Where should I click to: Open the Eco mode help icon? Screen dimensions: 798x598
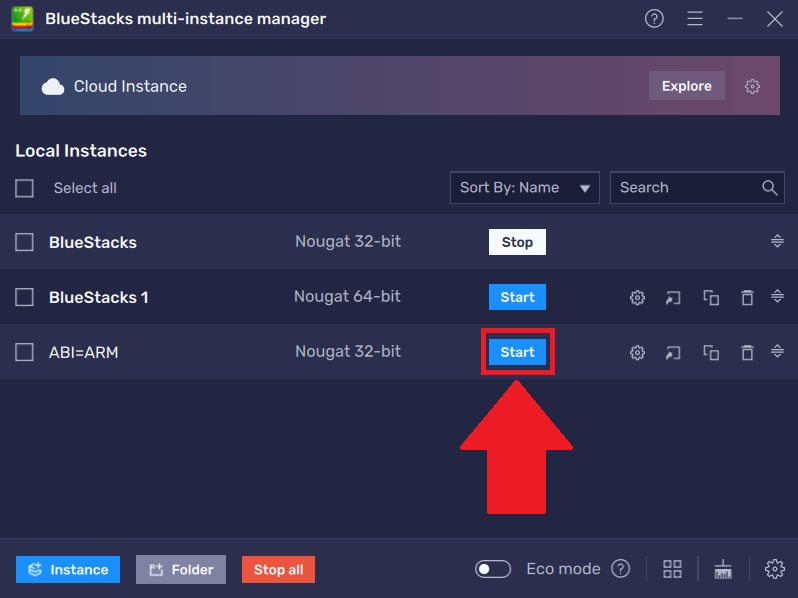pos(620,568)
